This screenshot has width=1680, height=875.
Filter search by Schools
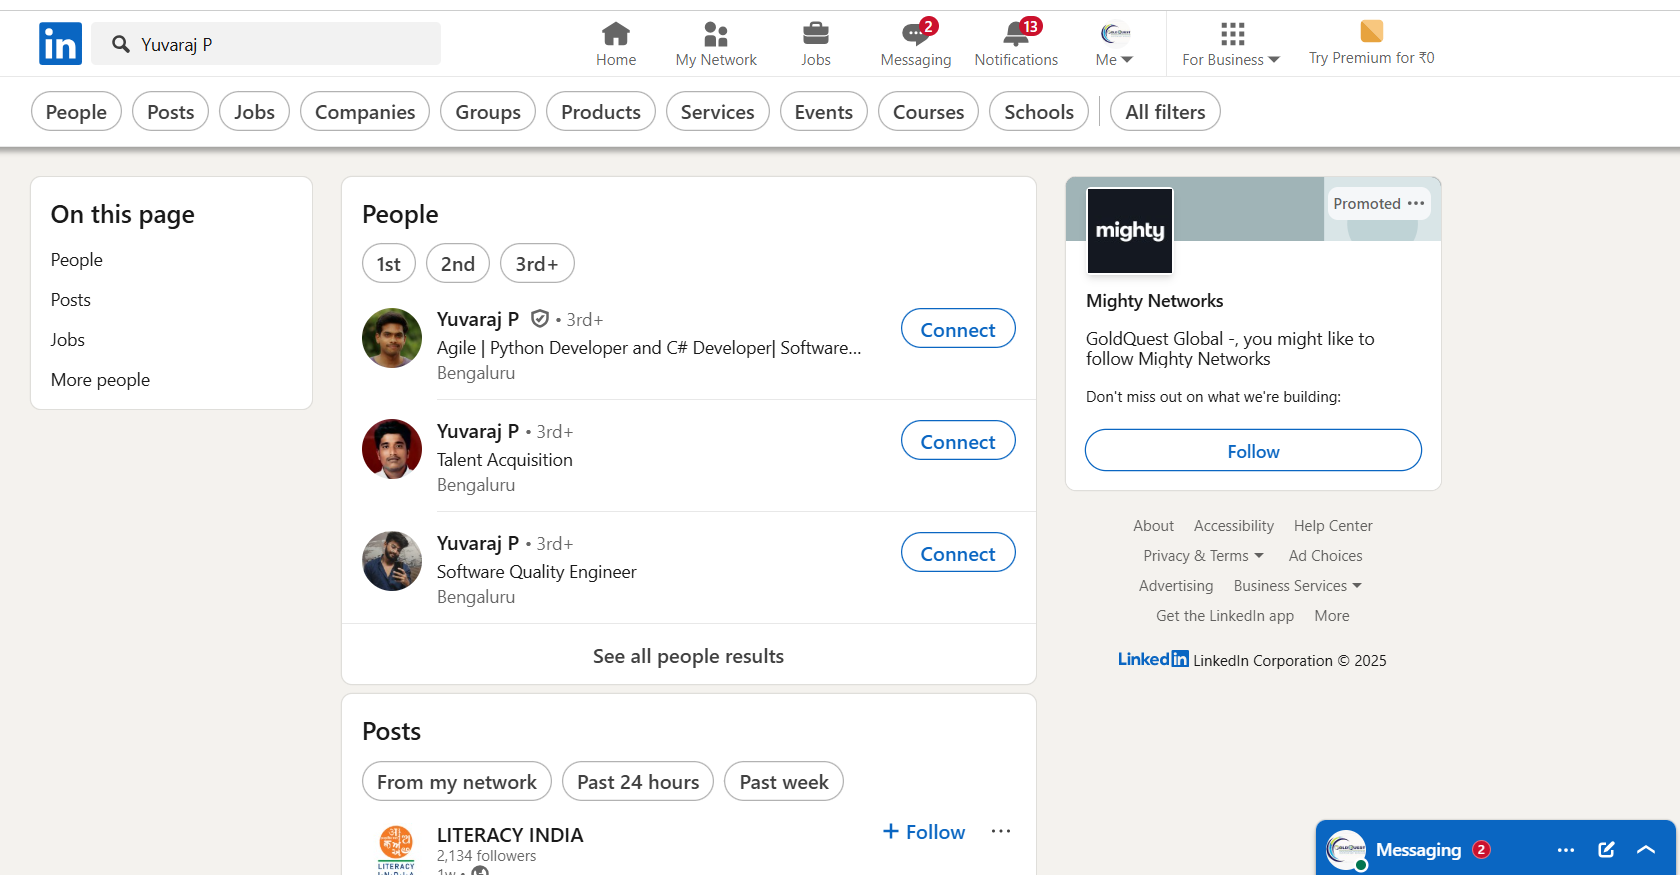click(1039, 112)
